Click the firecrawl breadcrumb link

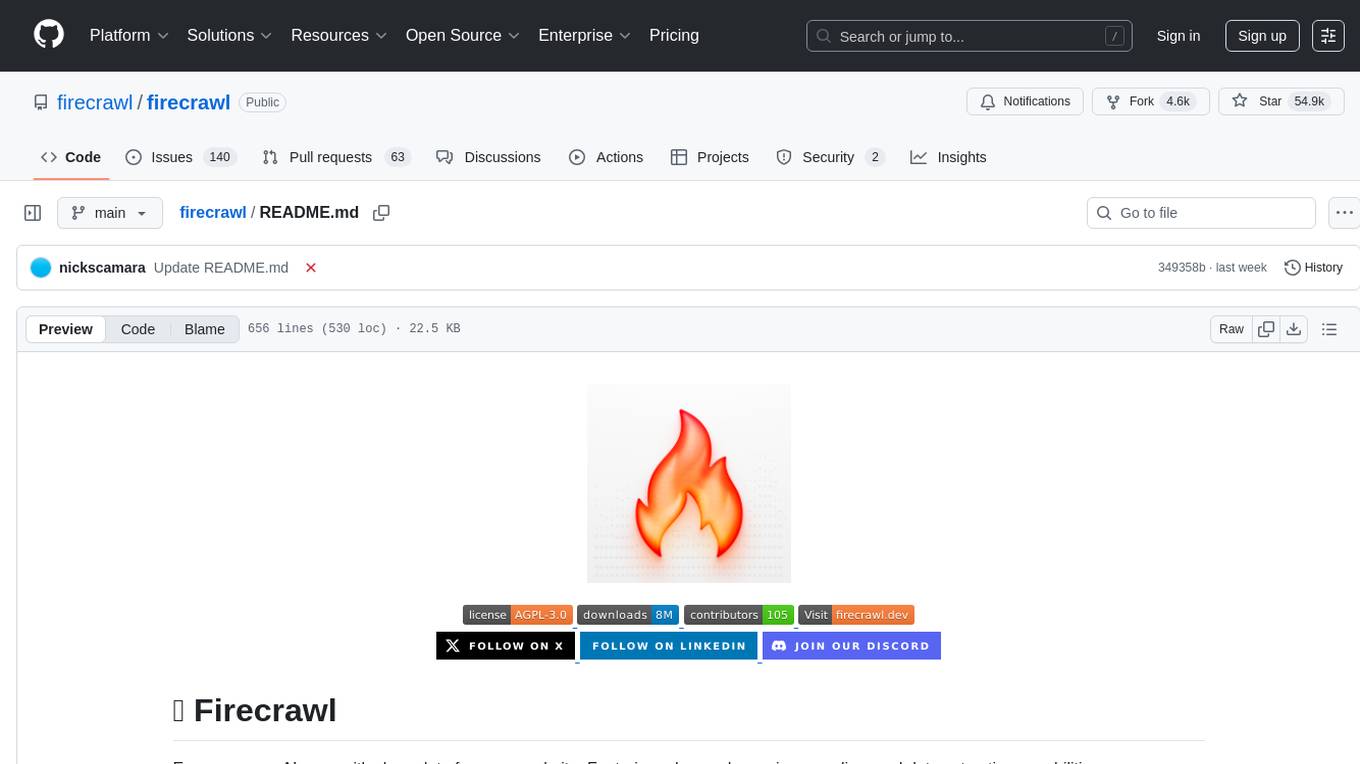213,212
